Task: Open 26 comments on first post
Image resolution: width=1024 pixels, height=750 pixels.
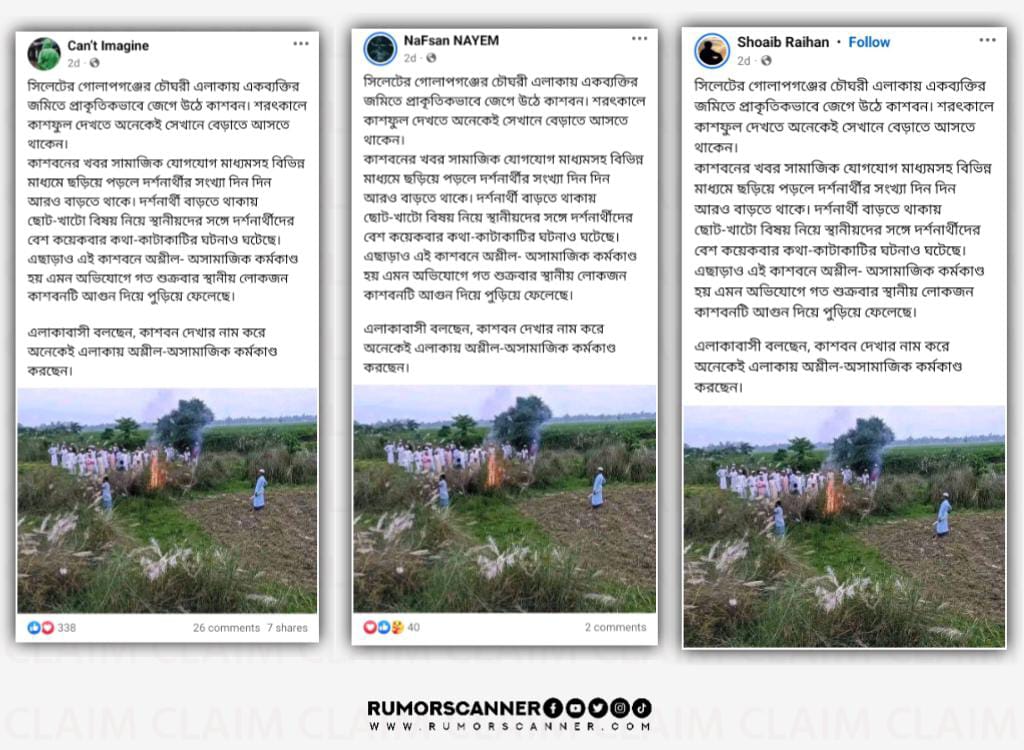Action: coord(226,628)
